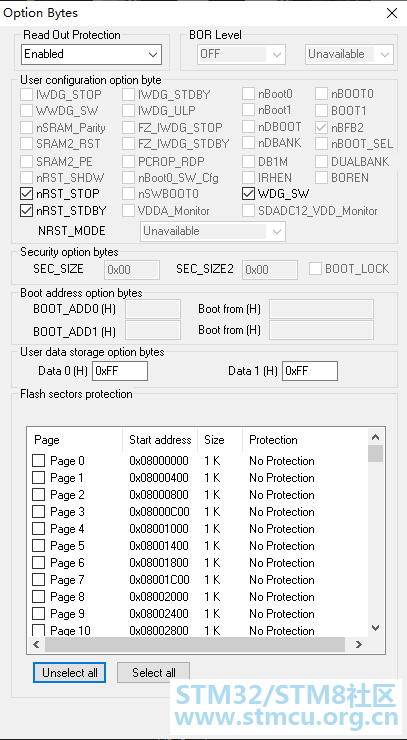This screenshot has height=740, width=407.
Task: Click the Unselect all button
Action: [69, 673]
